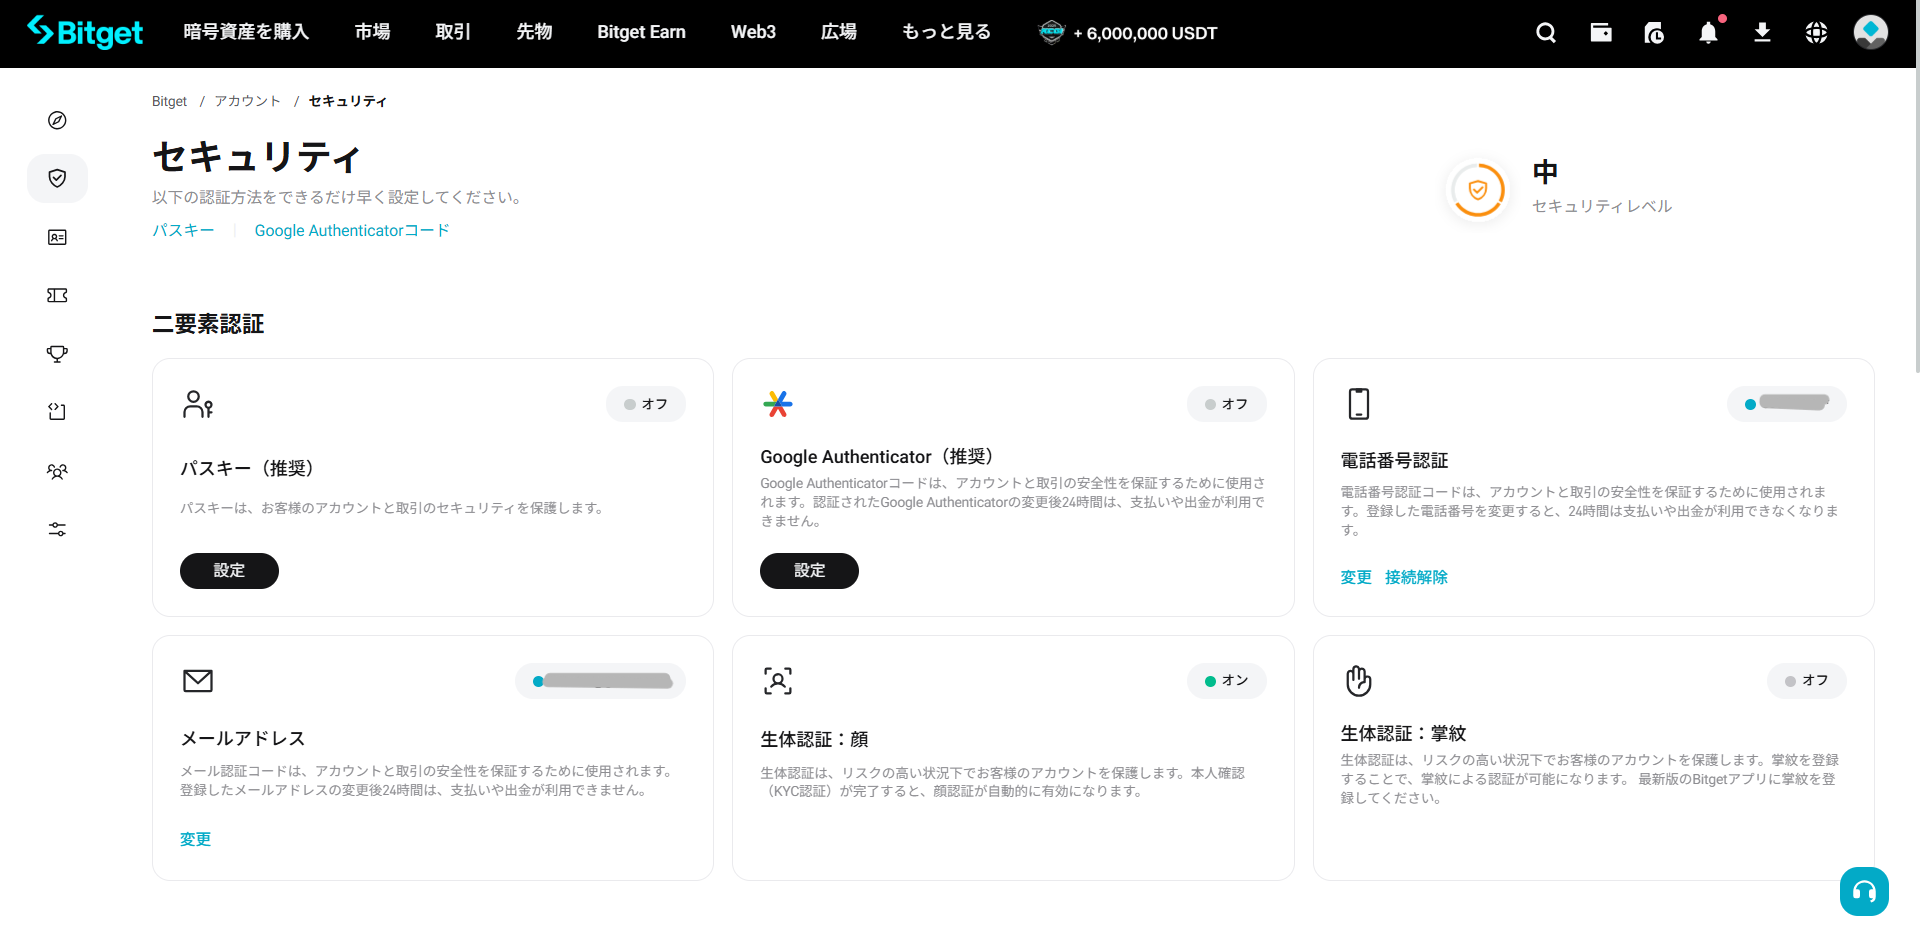Click the passkey オフ status badge

[x=645, y=404]
